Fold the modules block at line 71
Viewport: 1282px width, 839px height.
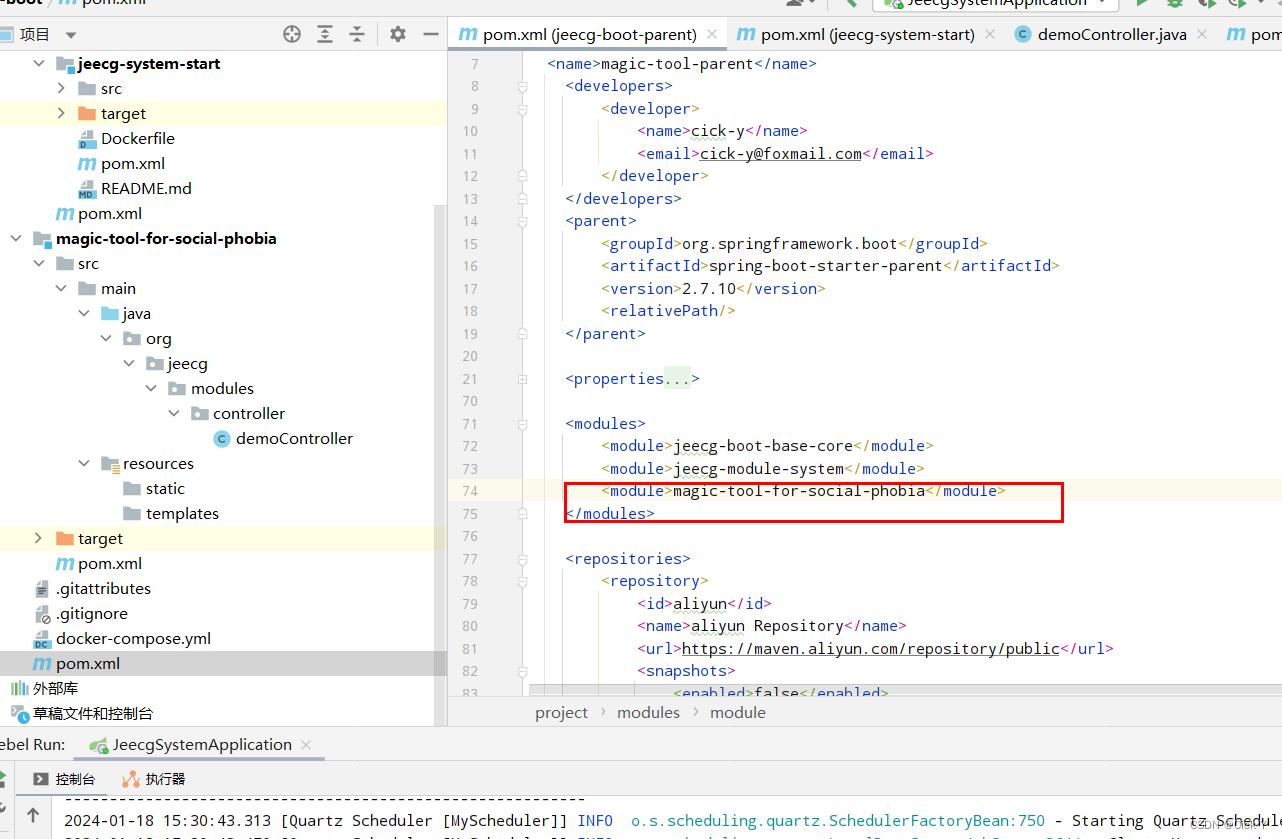[x=522, y=423]
